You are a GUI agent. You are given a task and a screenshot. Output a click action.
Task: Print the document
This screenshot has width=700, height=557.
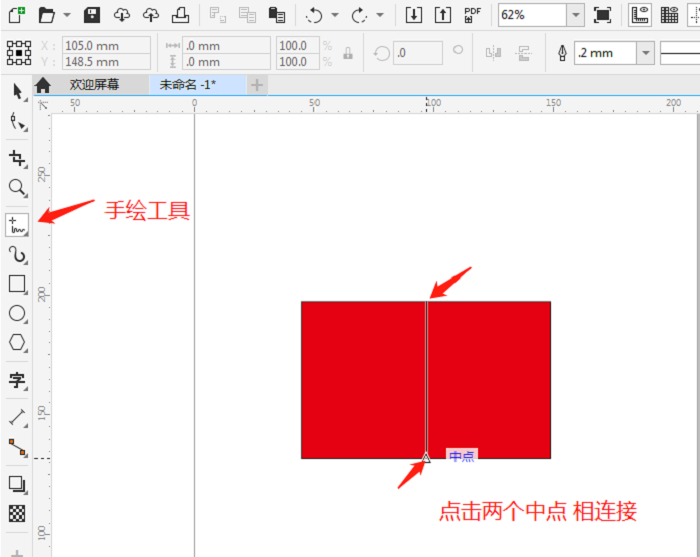coord(180,15)
